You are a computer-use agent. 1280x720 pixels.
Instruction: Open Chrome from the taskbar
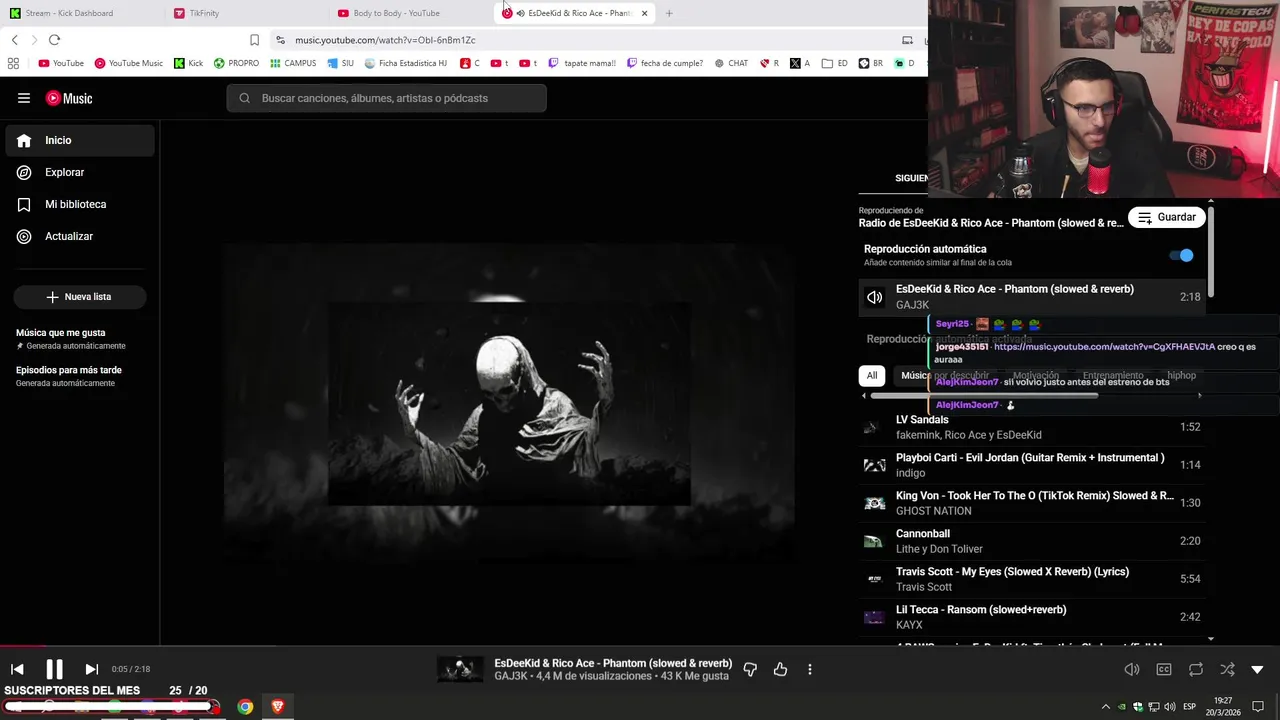245,707
